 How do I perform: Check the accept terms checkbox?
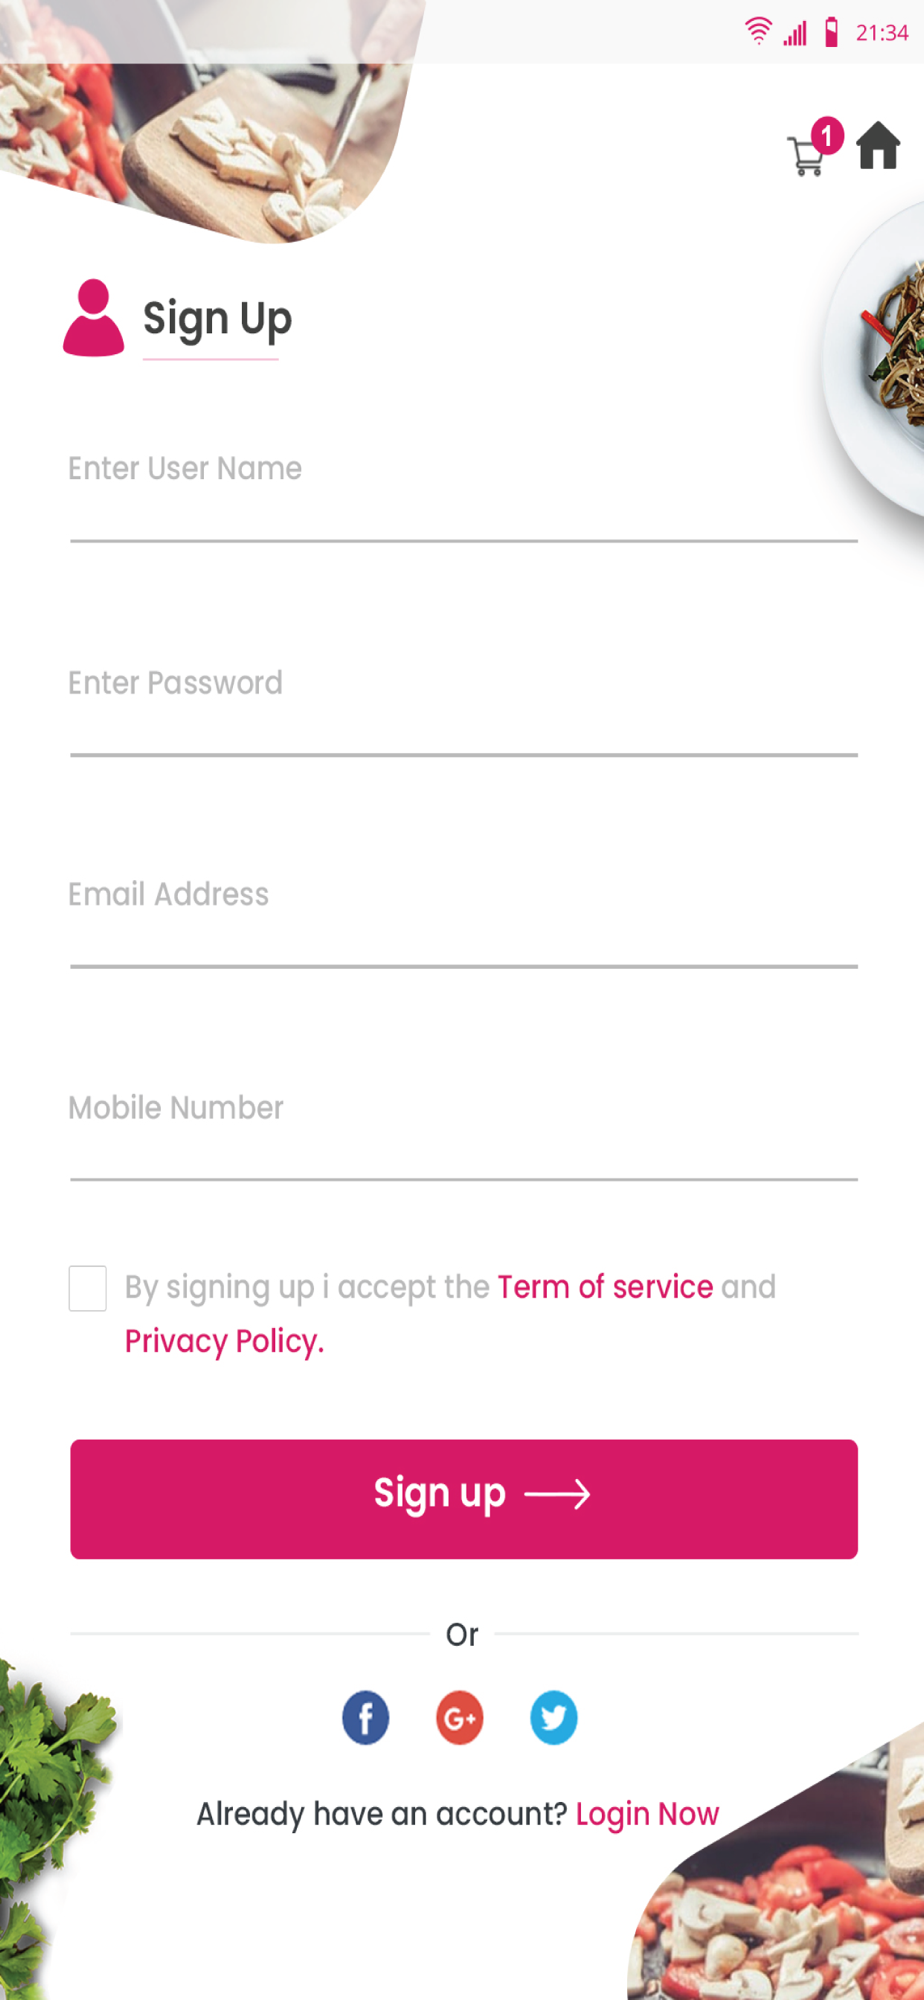coord(88,1288)
